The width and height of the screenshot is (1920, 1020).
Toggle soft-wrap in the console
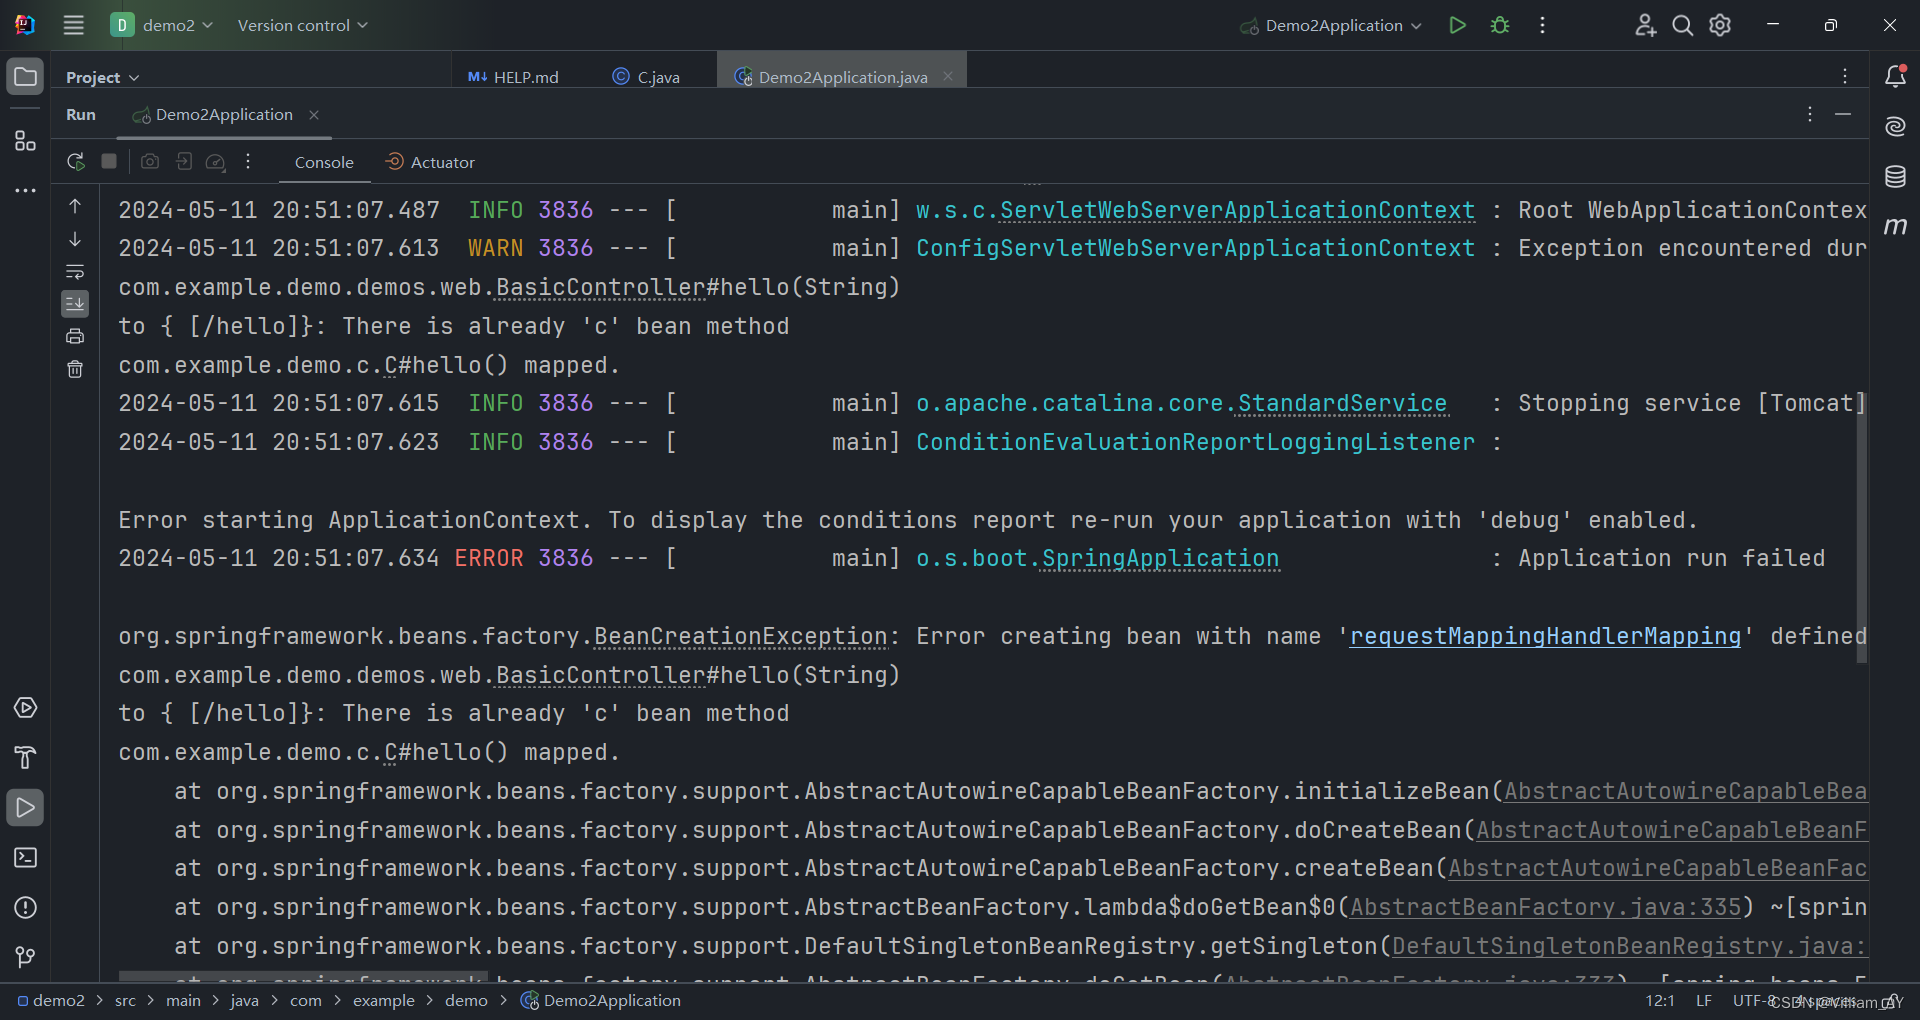point(75,272)
